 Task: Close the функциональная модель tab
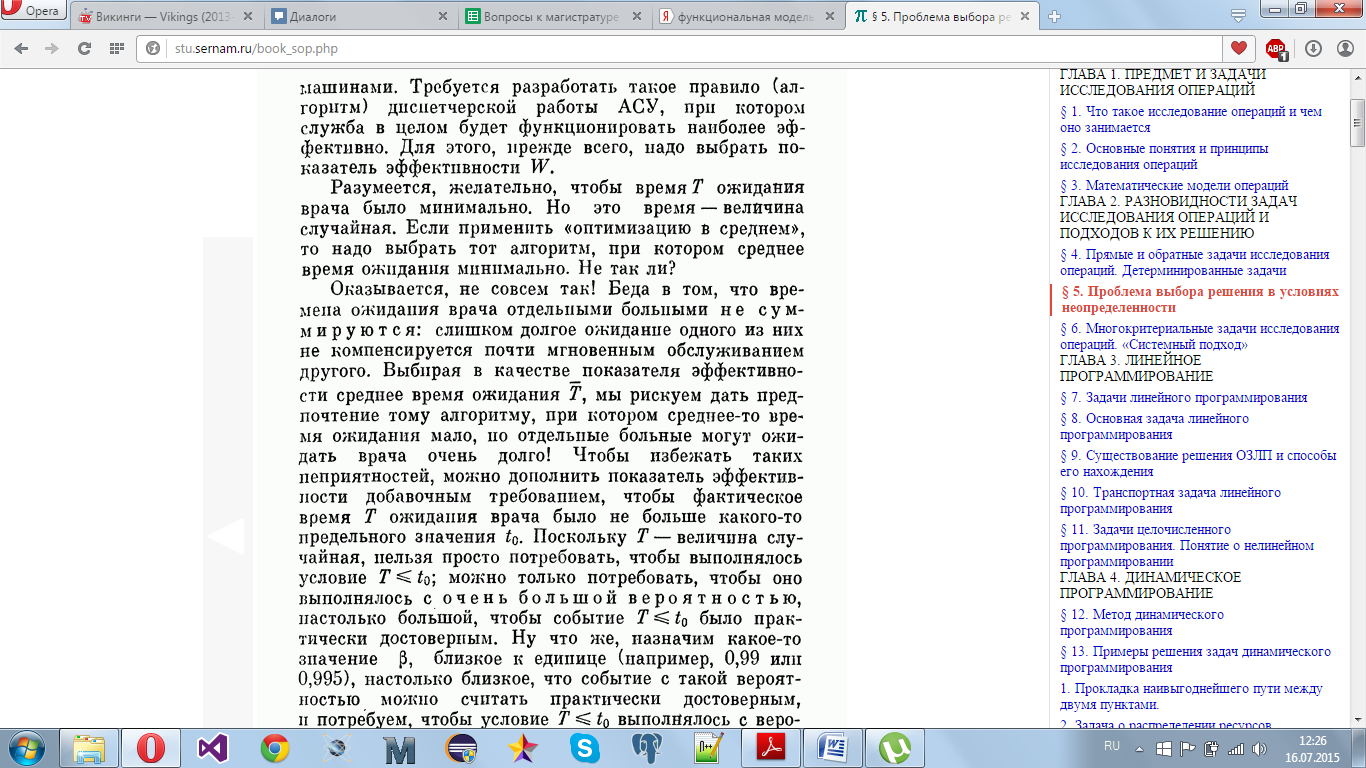point(832,17)
